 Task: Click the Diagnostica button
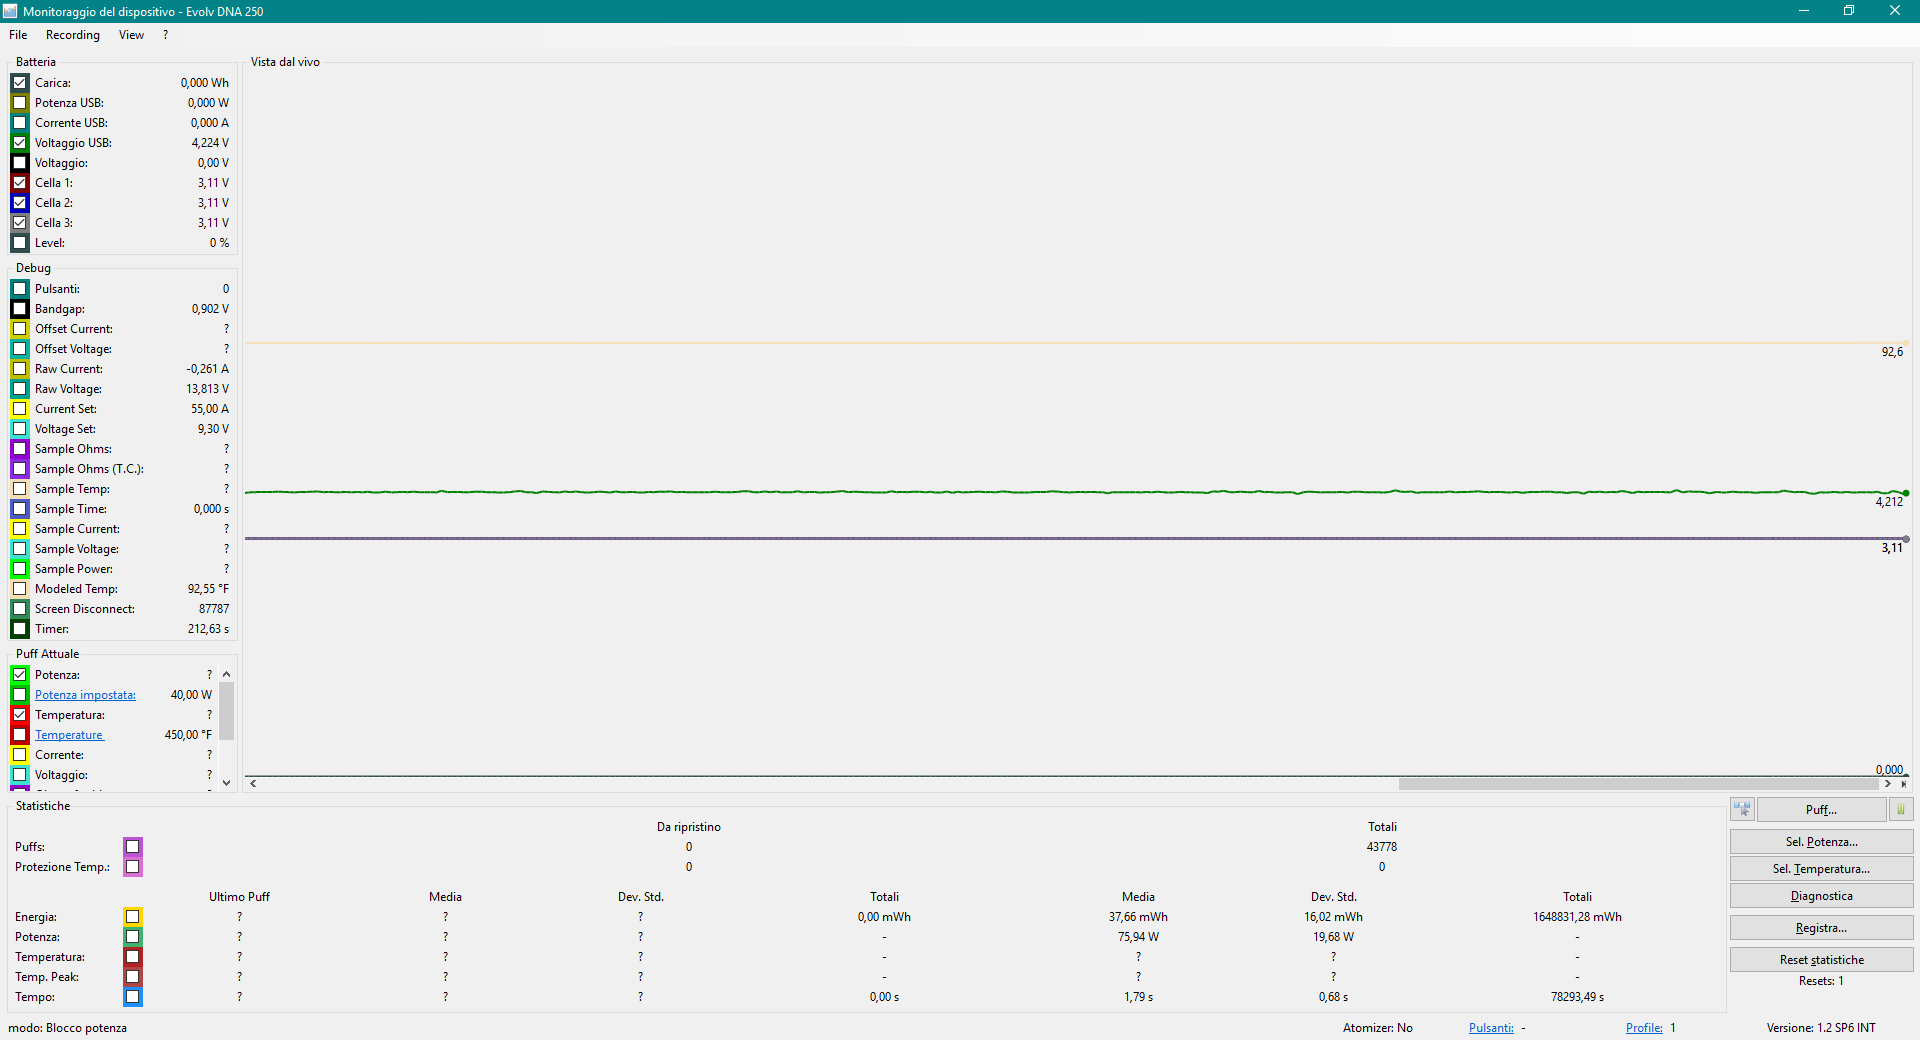[x=1821, y=896]
